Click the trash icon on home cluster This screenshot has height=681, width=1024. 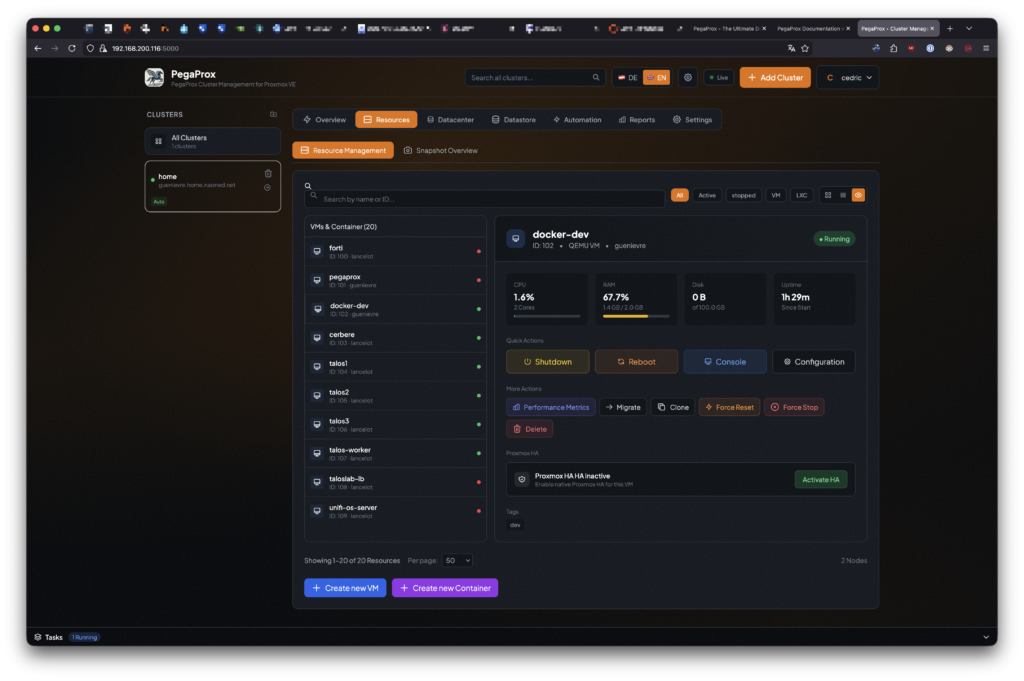tap(268, 174)
